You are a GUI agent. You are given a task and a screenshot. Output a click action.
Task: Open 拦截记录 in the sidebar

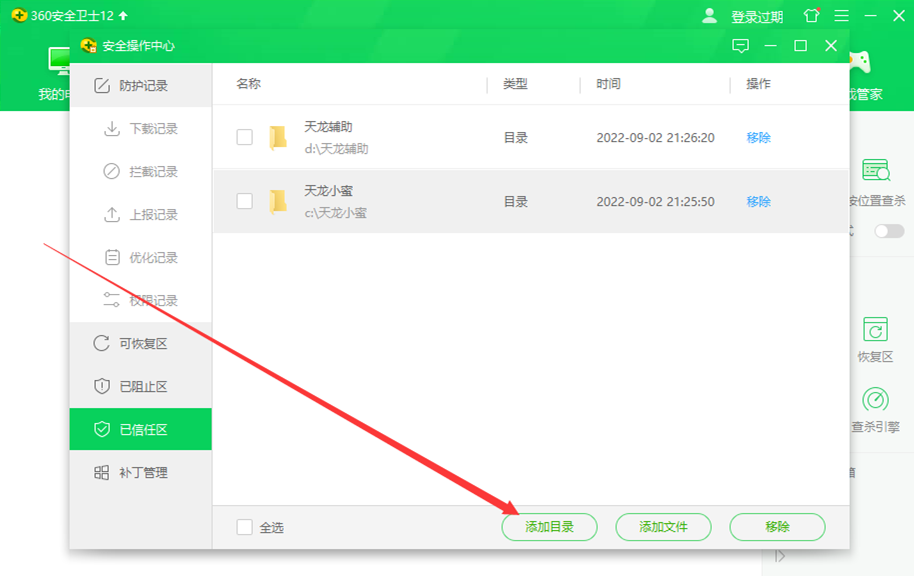click(x=140, y=171)
